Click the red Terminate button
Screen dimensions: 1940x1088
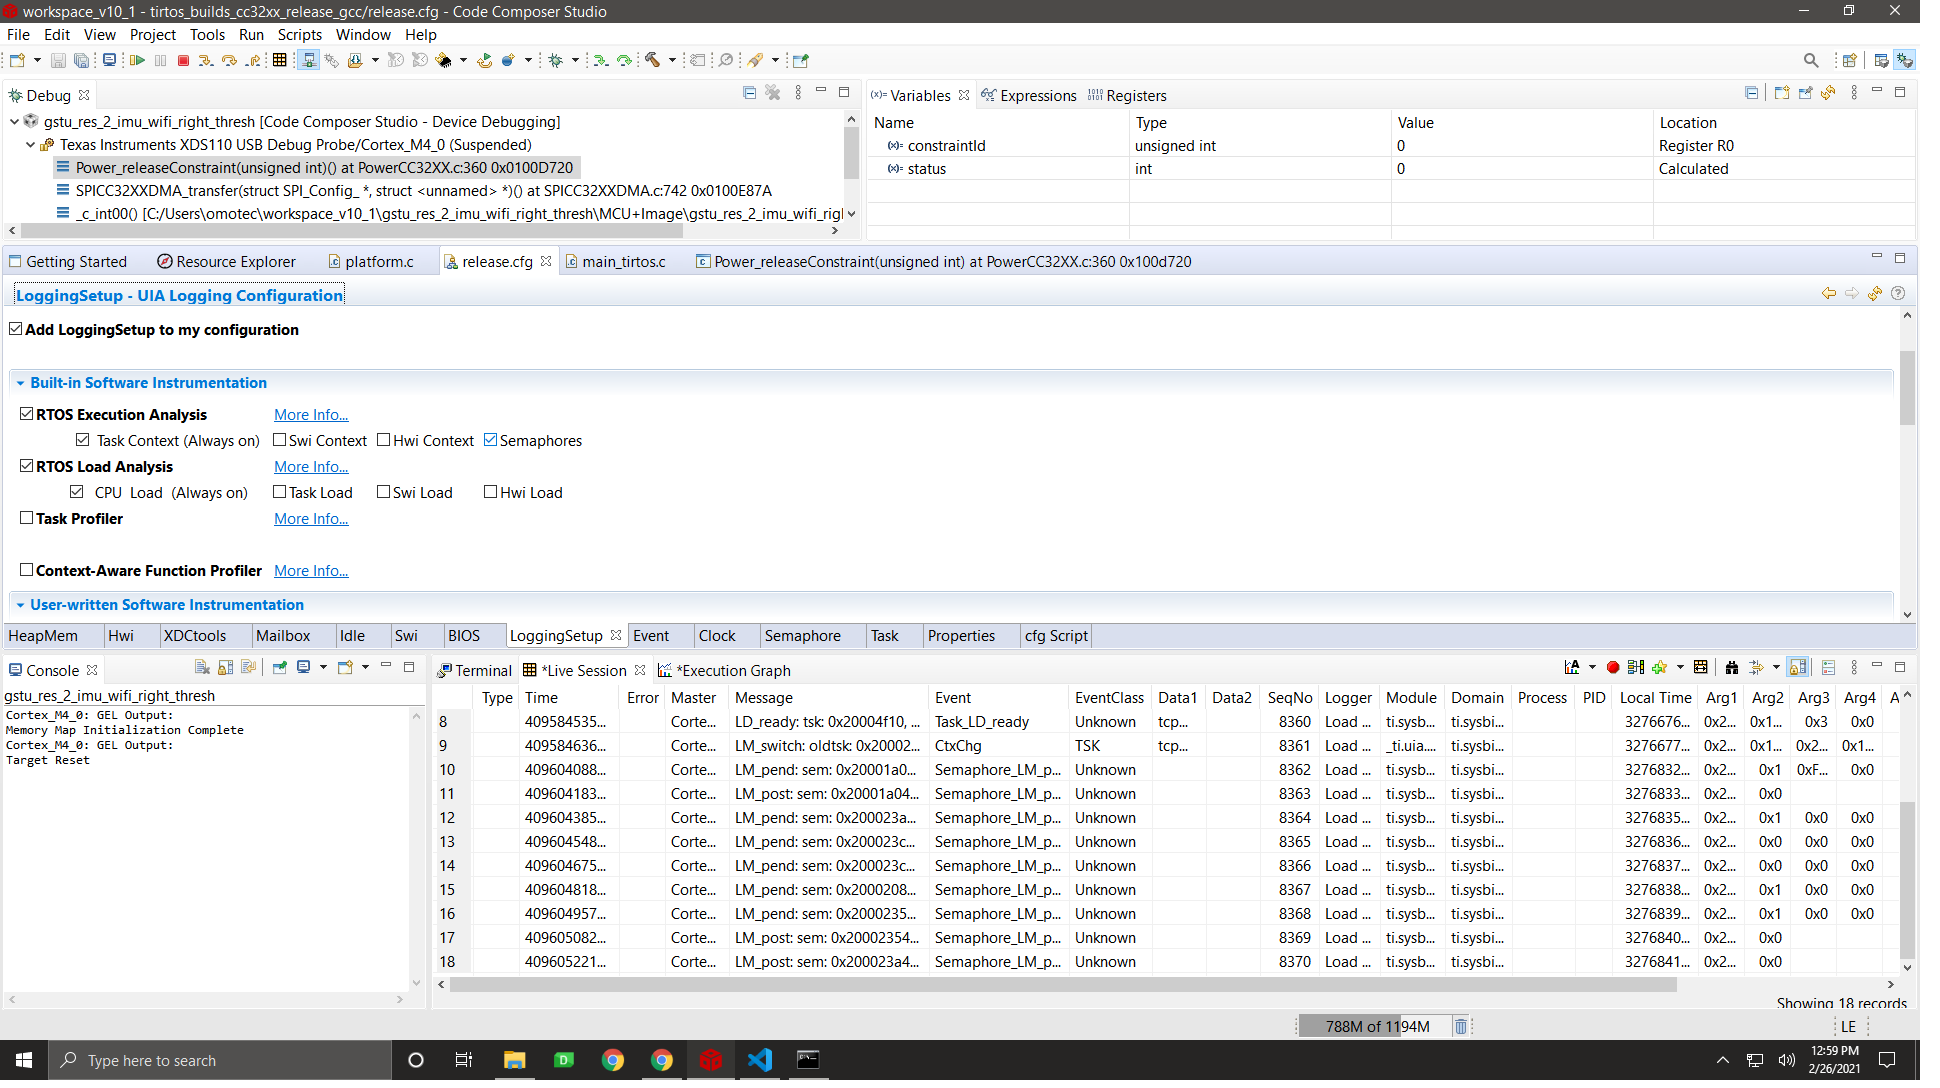click(x=183, y=61)
